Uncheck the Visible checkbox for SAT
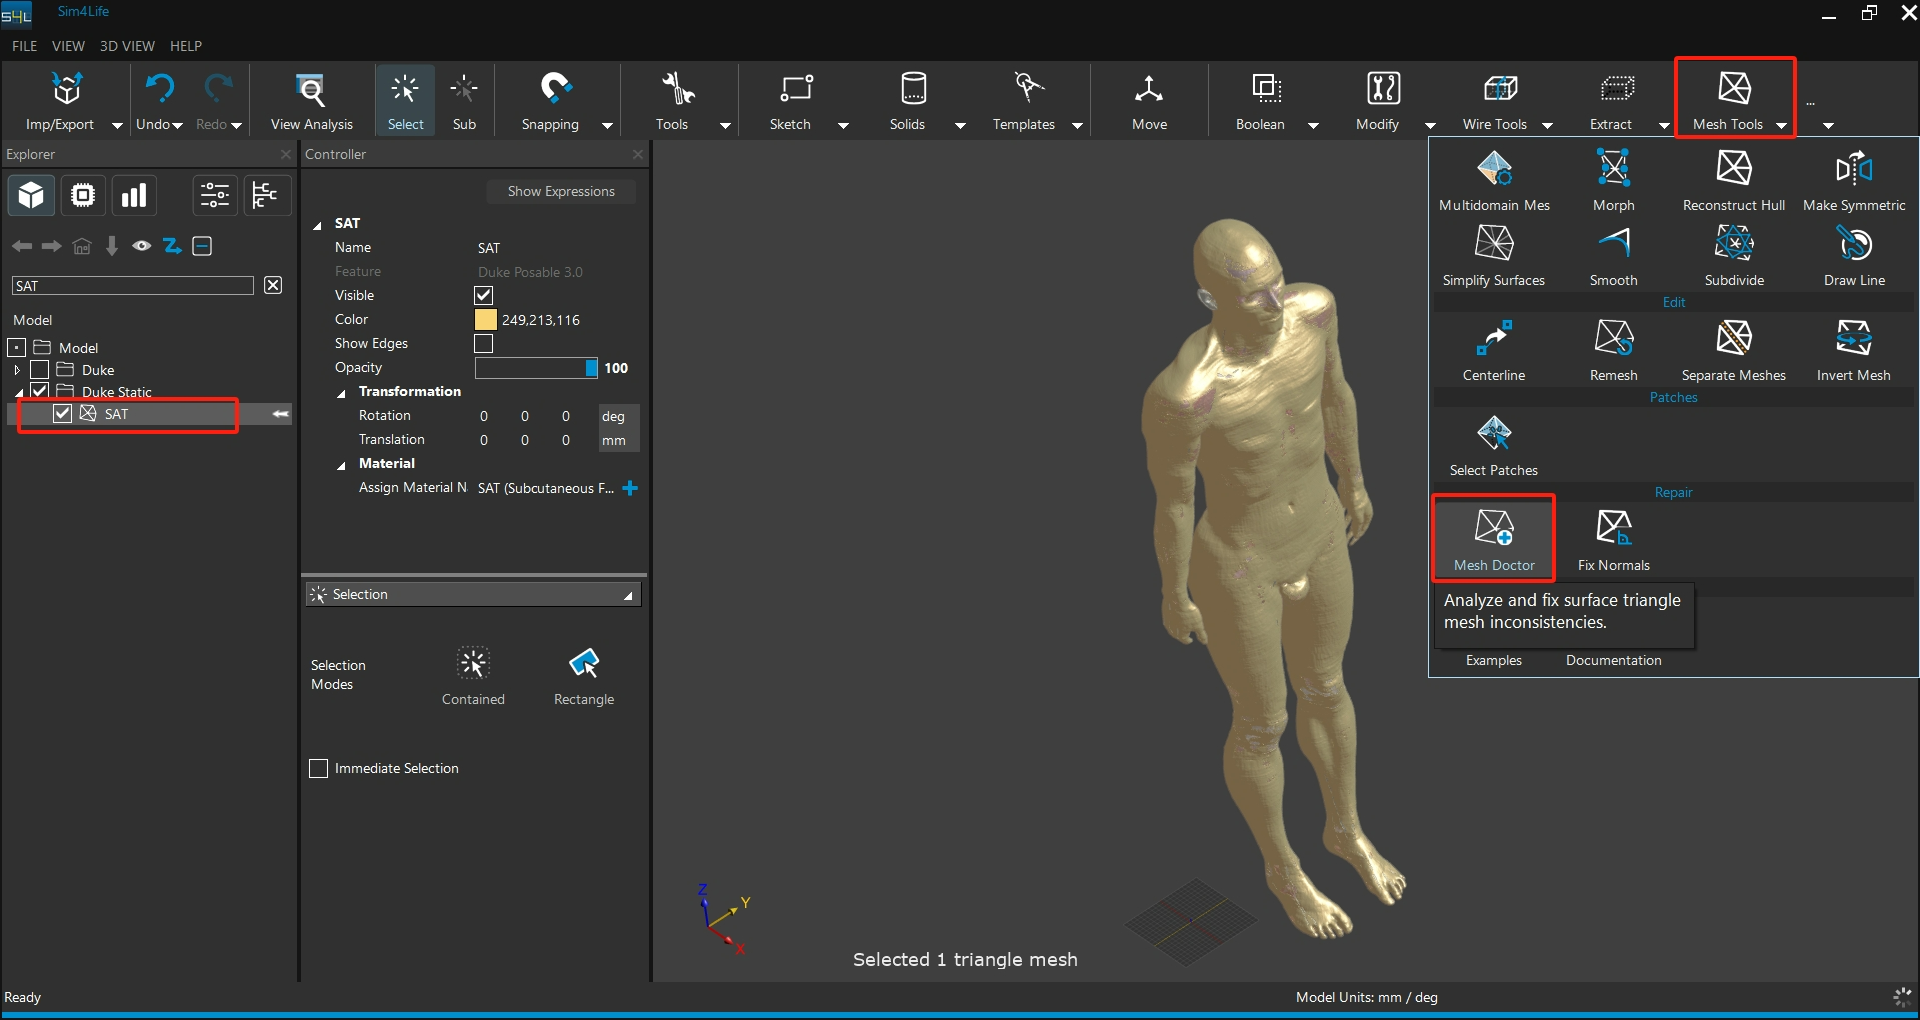The image size is (1920, 1020). [x=484, y=296]
